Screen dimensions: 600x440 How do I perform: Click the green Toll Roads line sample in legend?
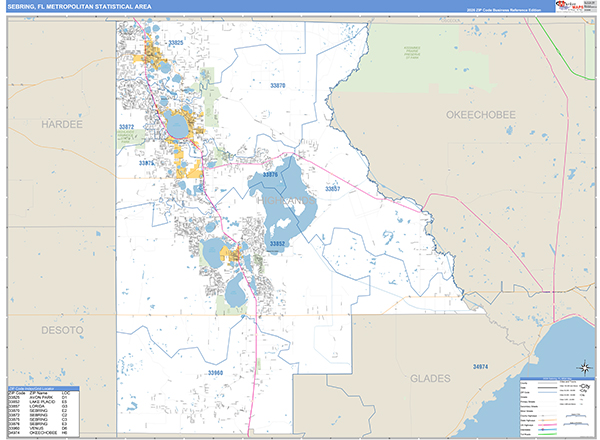pyautogui.click(x=548, y=434)
